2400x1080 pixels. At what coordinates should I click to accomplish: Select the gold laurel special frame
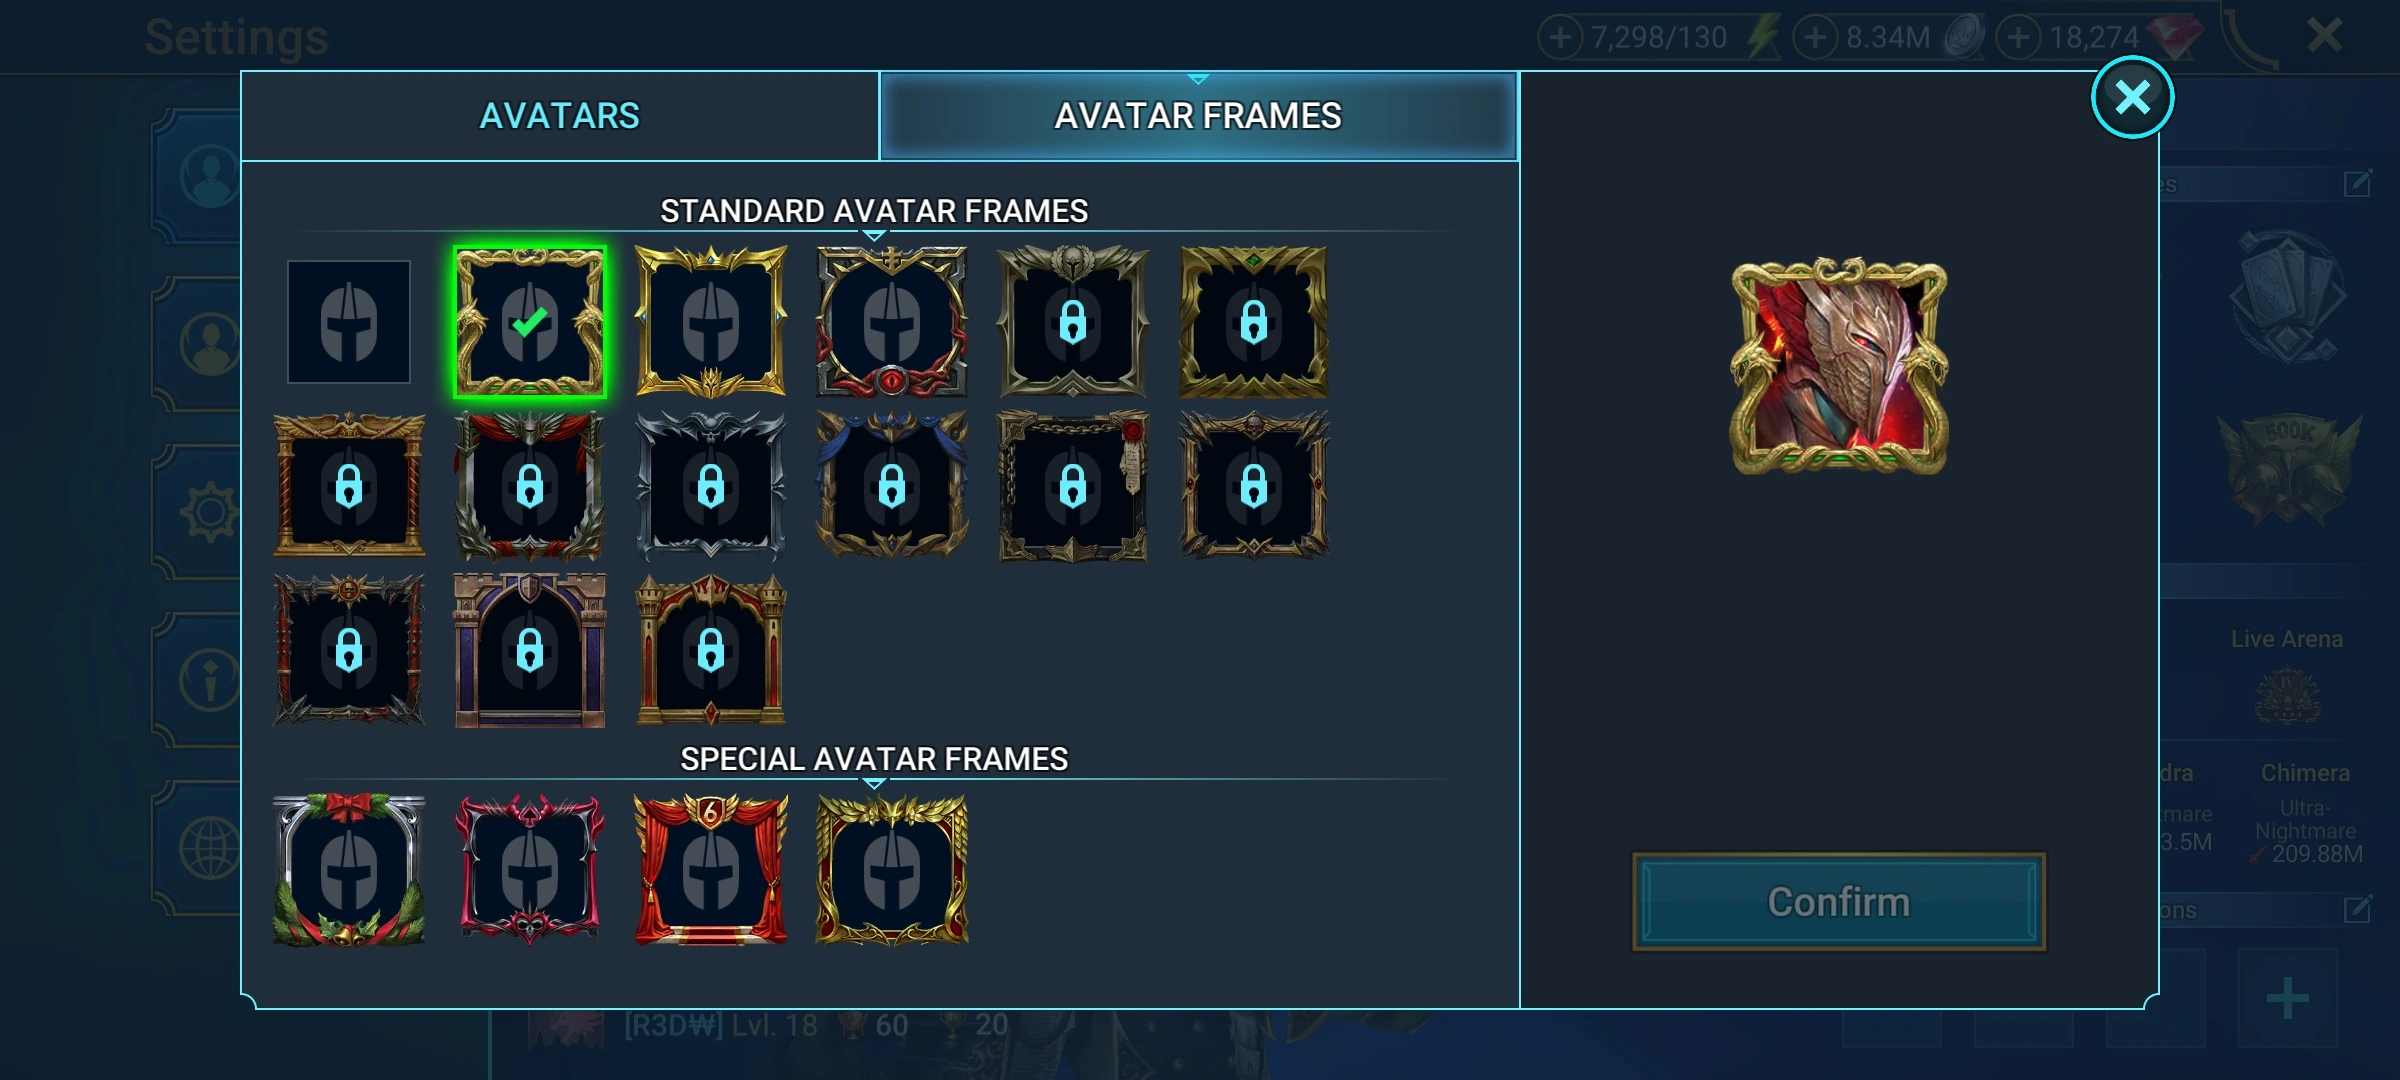click(x=892, y=870)
